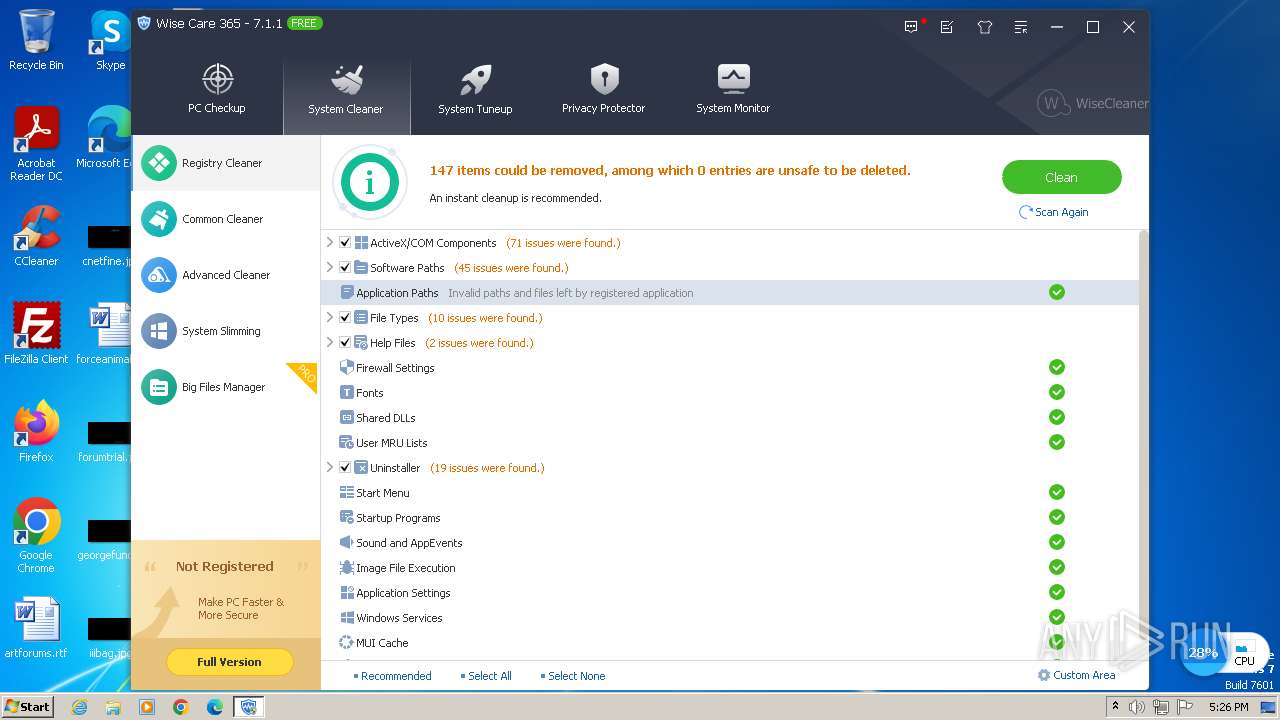
Task: Click the Fonts category icon
Action: [x=347, y=393]
